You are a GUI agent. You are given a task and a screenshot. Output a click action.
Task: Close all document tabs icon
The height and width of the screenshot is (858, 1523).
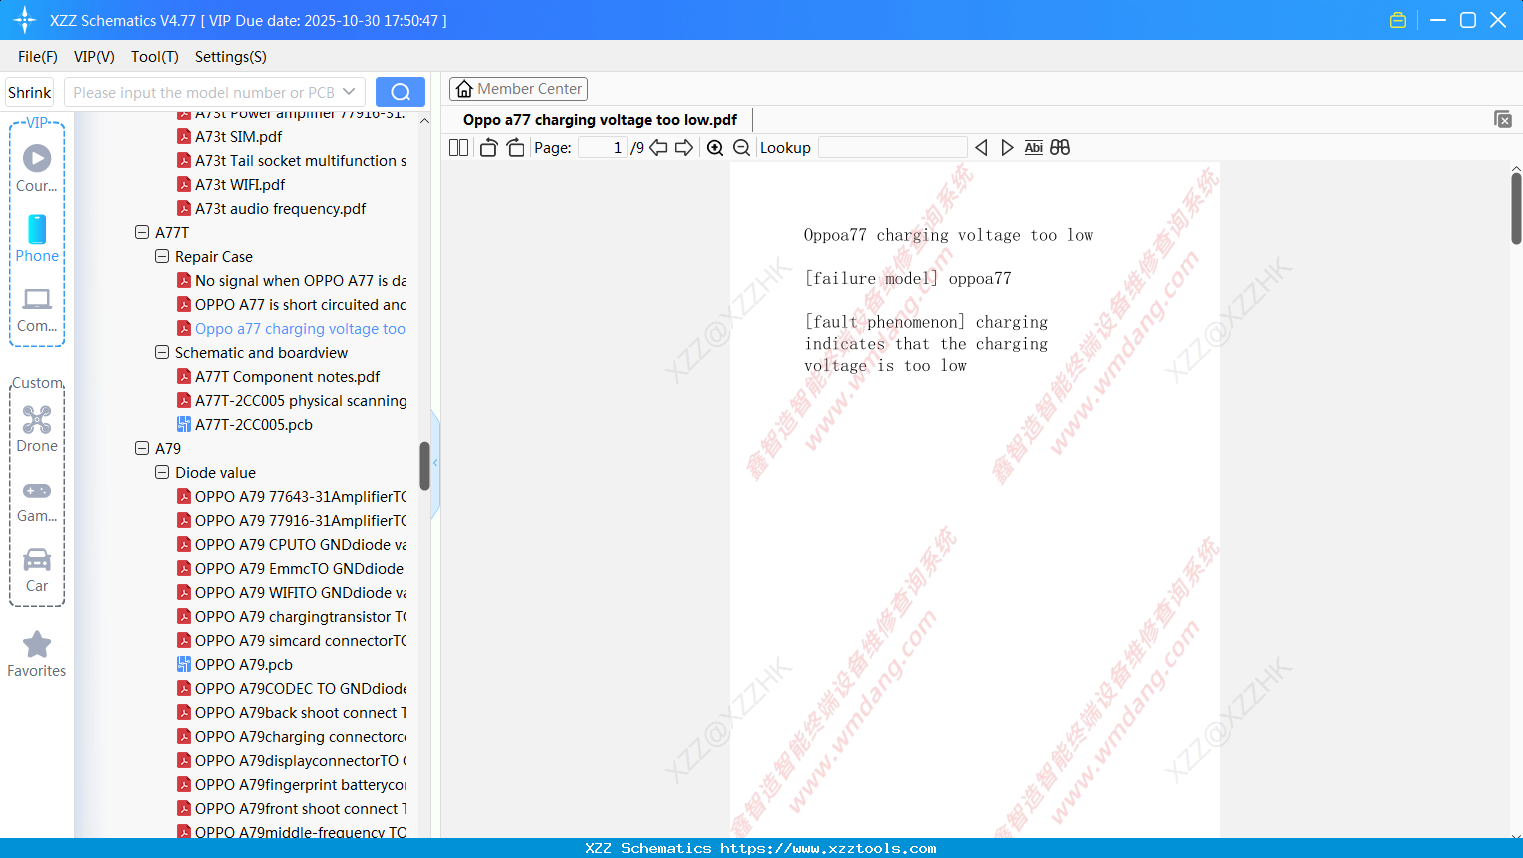point(1502,119)
